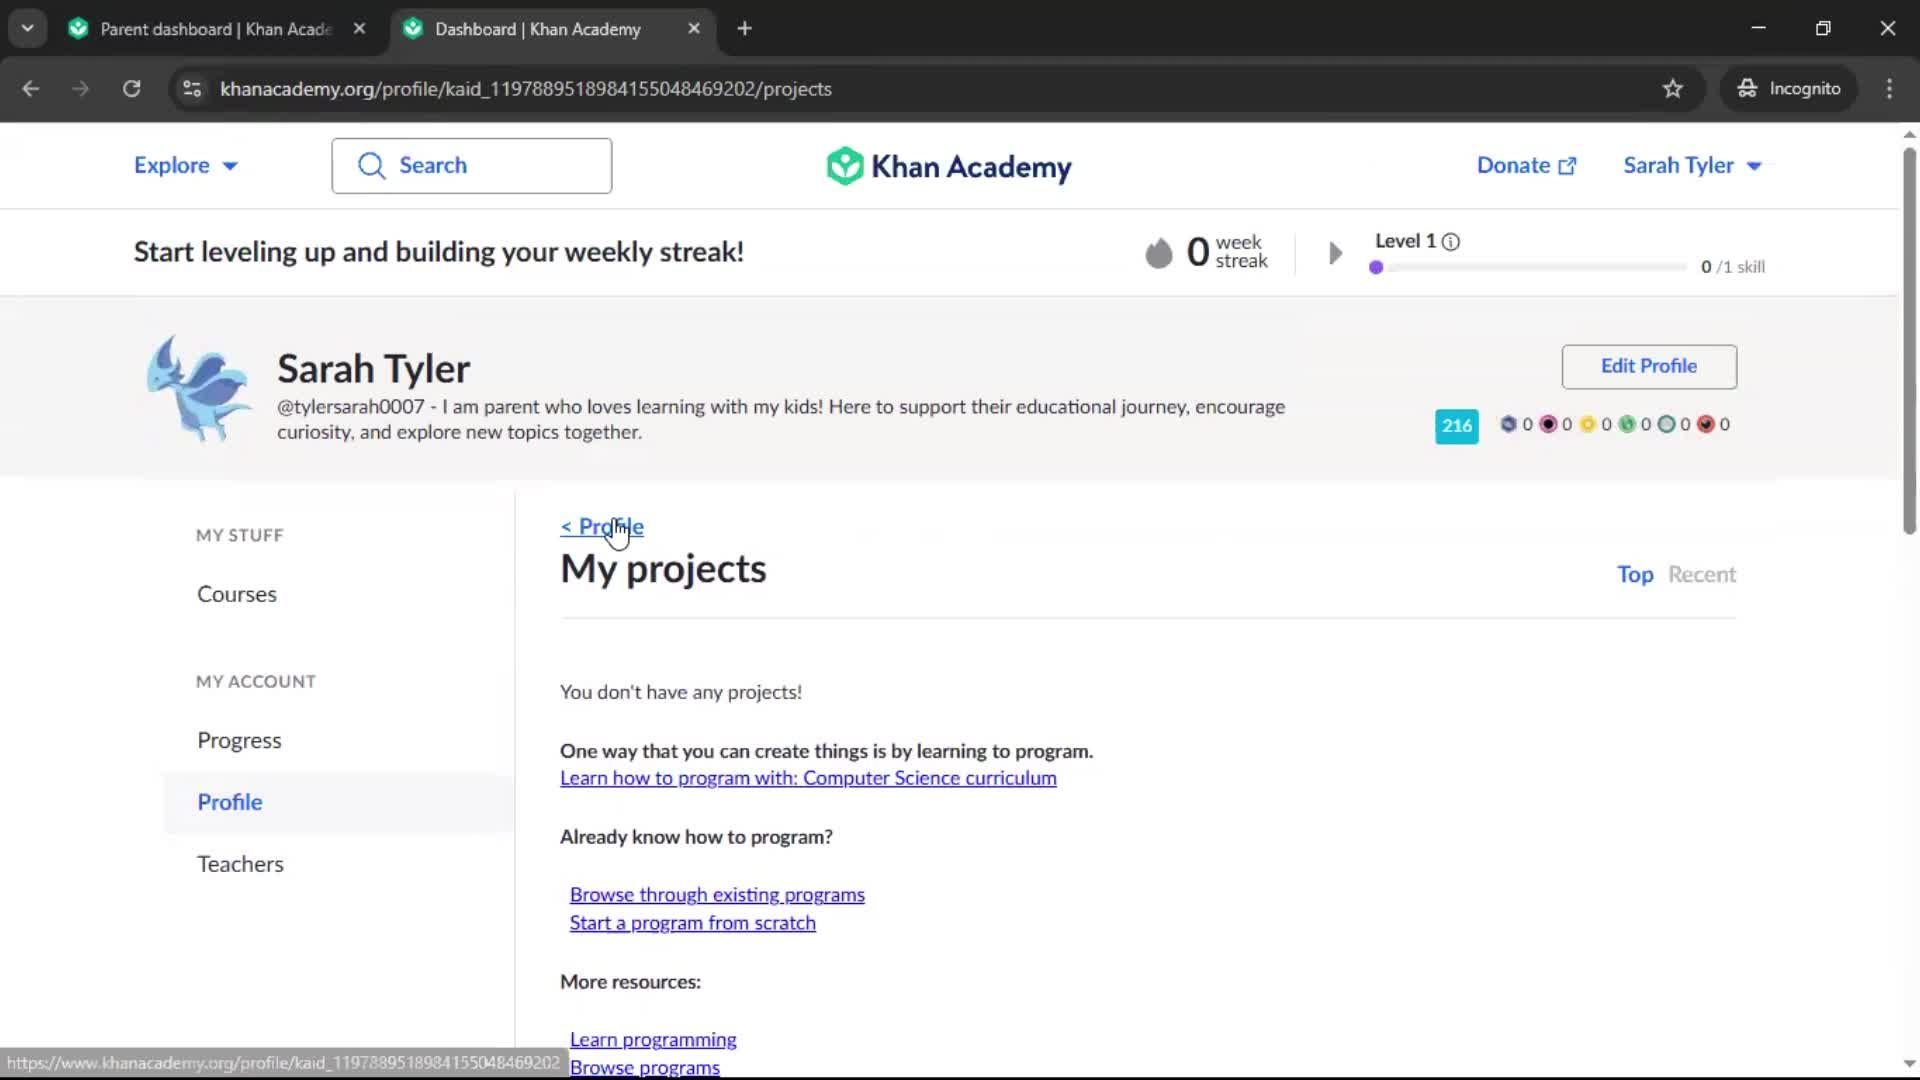
Task: View site information icon in address bar
Action: (192, 89)
